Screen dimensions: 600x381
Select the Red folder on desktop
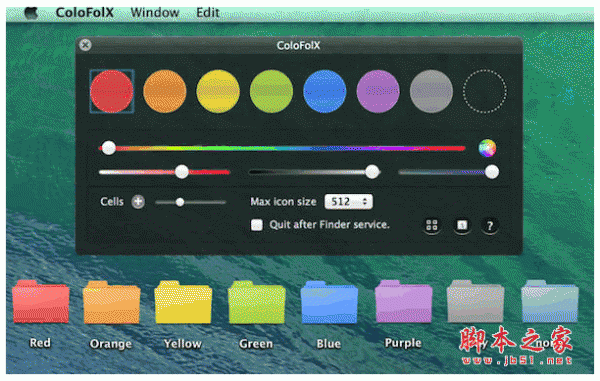[41, 302]
